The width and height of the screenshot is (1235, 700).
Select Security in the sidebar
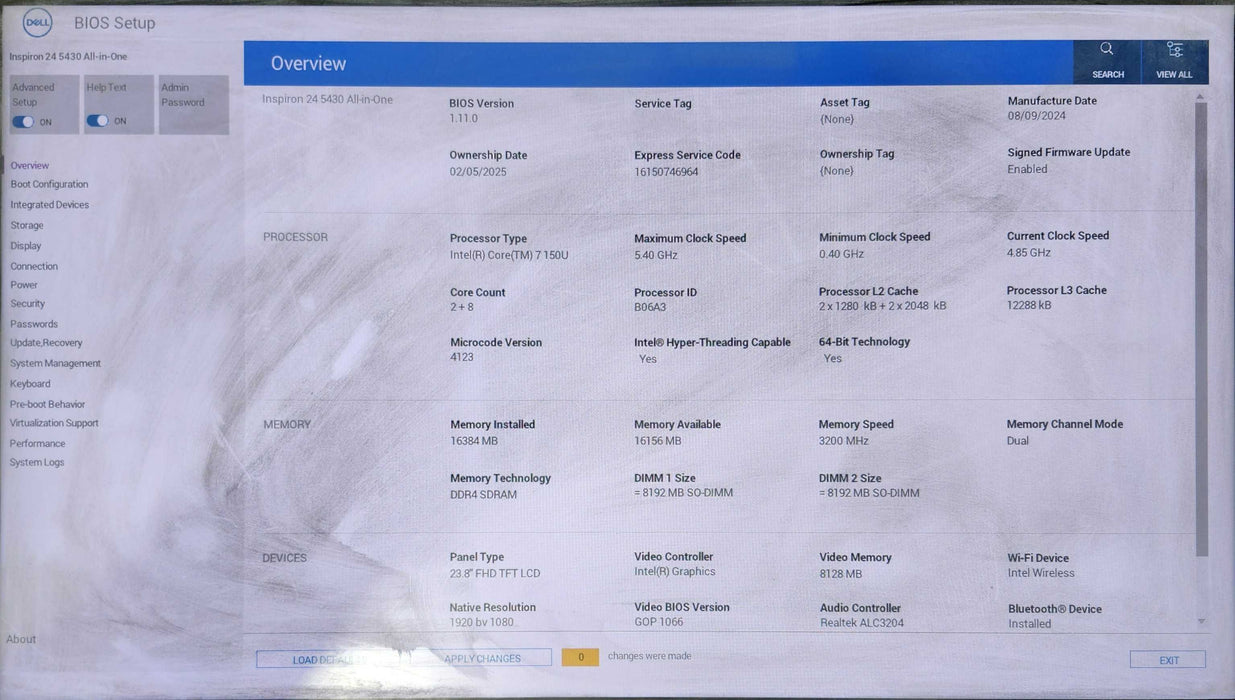coord(27,303)
